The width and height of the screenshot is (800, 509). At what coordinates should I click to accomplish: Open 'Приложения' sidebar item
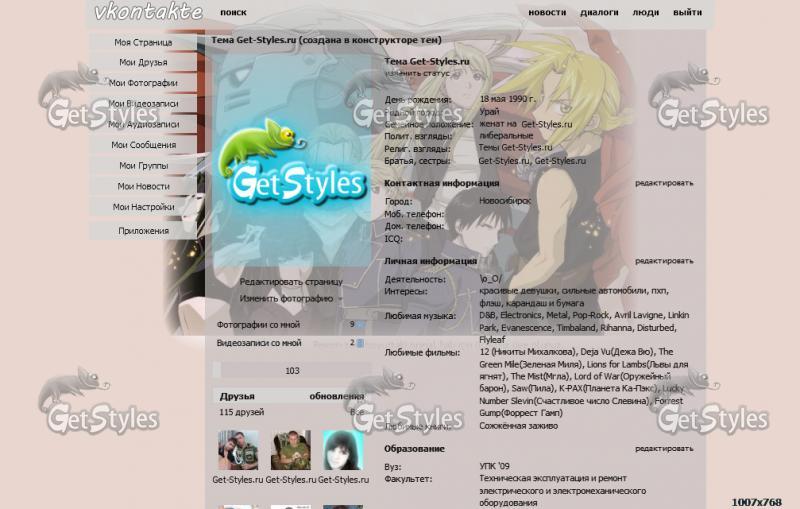point(143,231)
